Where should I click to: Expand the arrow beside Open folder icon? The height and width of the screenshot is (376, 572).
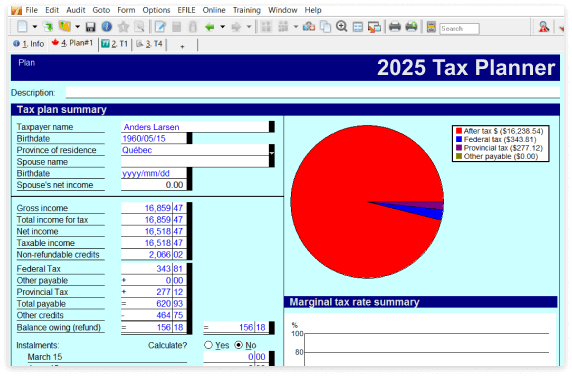pyautogui.click(x=77, y=27)
